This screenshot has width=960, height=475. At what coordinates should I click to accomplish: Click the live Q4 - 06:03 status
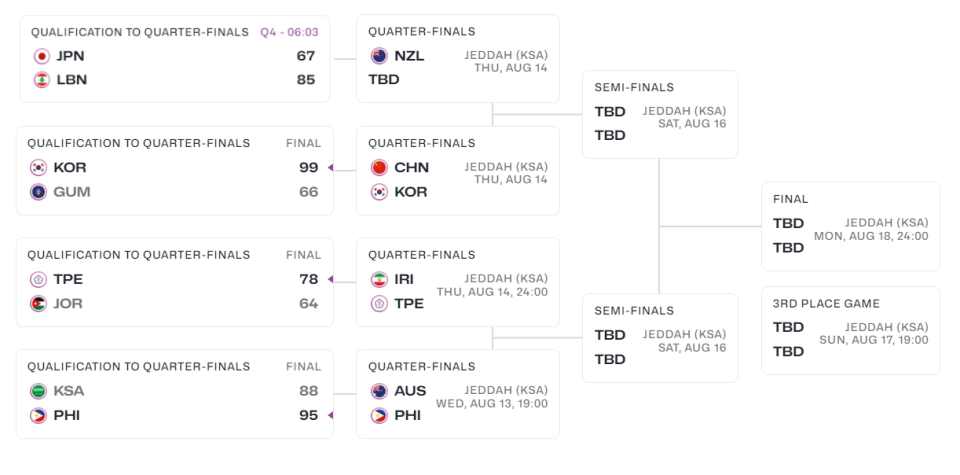click(289, 32)
